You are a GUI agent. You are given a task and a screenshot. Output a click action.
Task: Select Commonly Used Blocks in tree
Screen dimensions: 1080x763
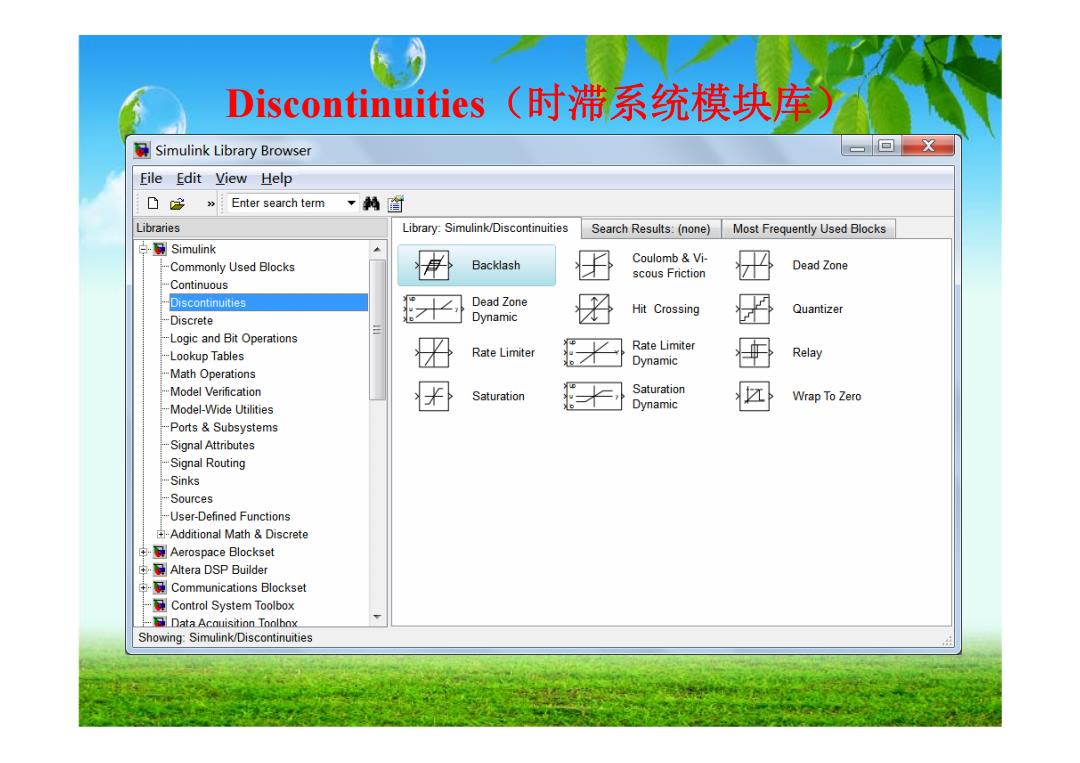click(x=232, y=267)
